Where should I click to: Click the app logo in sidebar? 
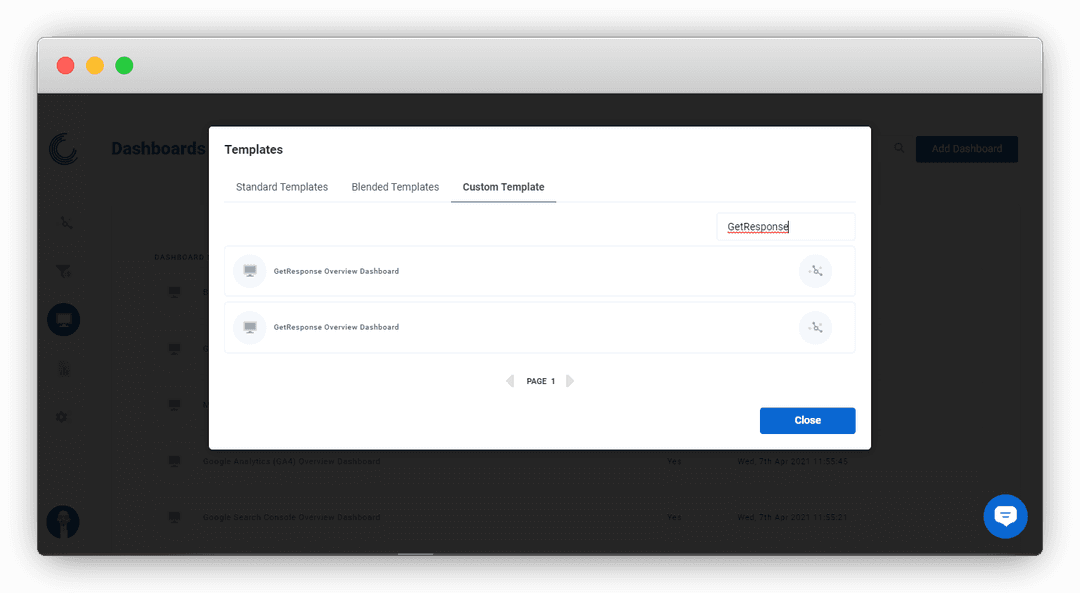coord(64,149)
